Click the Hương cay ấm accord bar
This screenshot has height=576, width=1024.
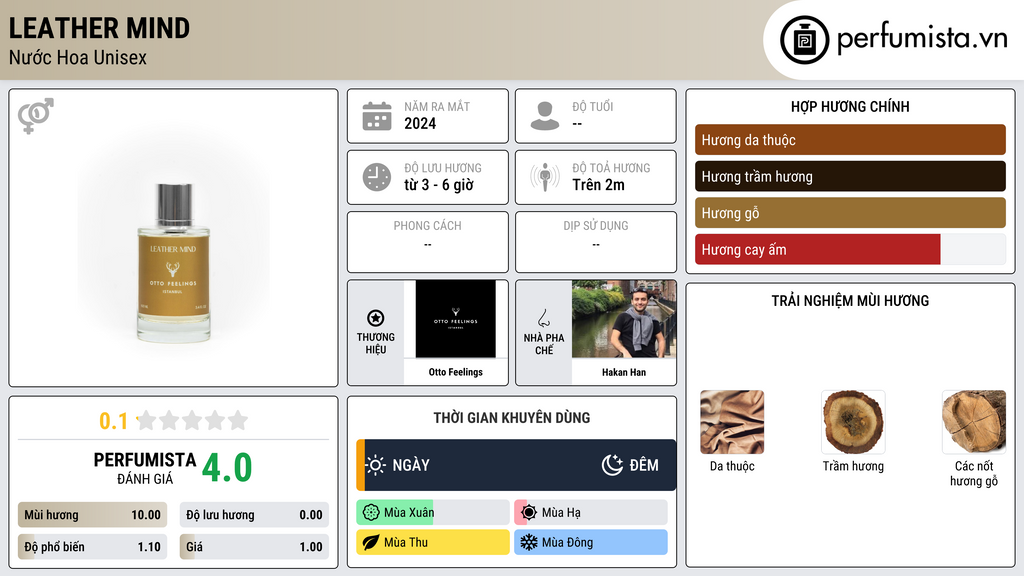[x=850, y=249]
